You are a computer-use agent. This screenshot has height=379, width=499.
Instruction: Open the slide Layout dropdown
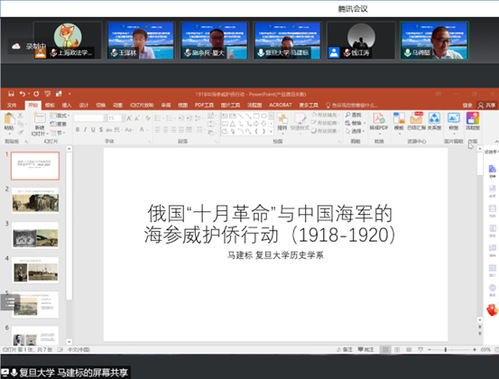pyautogui.click(x=60, y=116)
